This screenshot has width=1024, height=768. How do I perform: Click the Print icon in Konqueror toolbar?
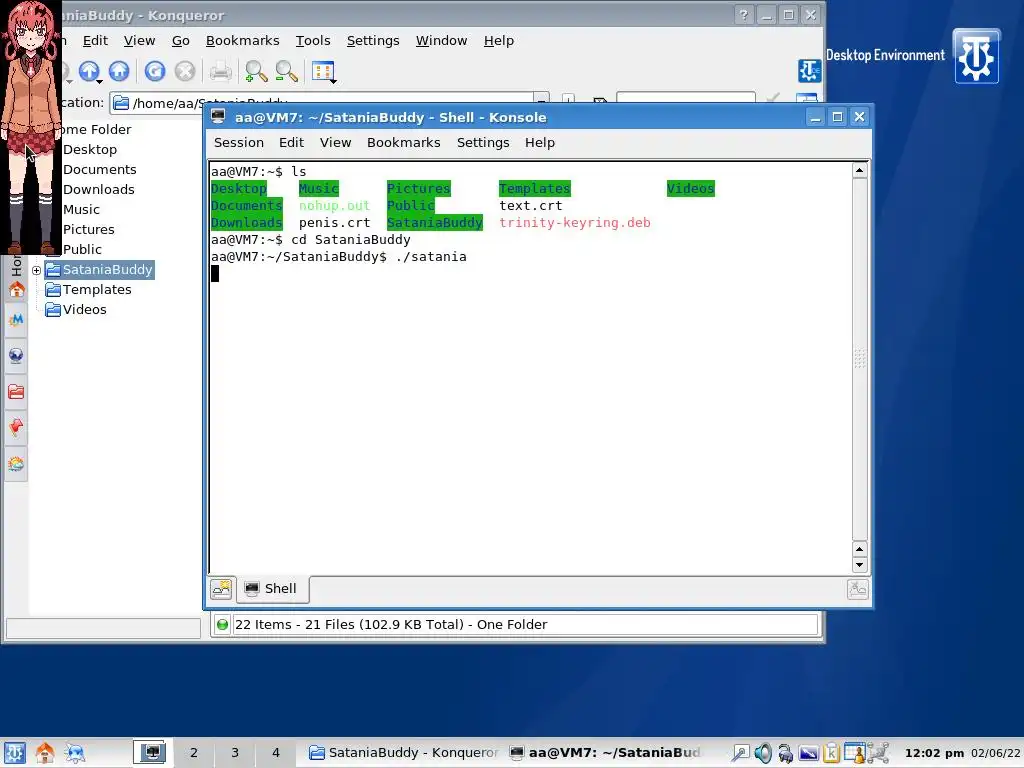click(x=221, y=71)
